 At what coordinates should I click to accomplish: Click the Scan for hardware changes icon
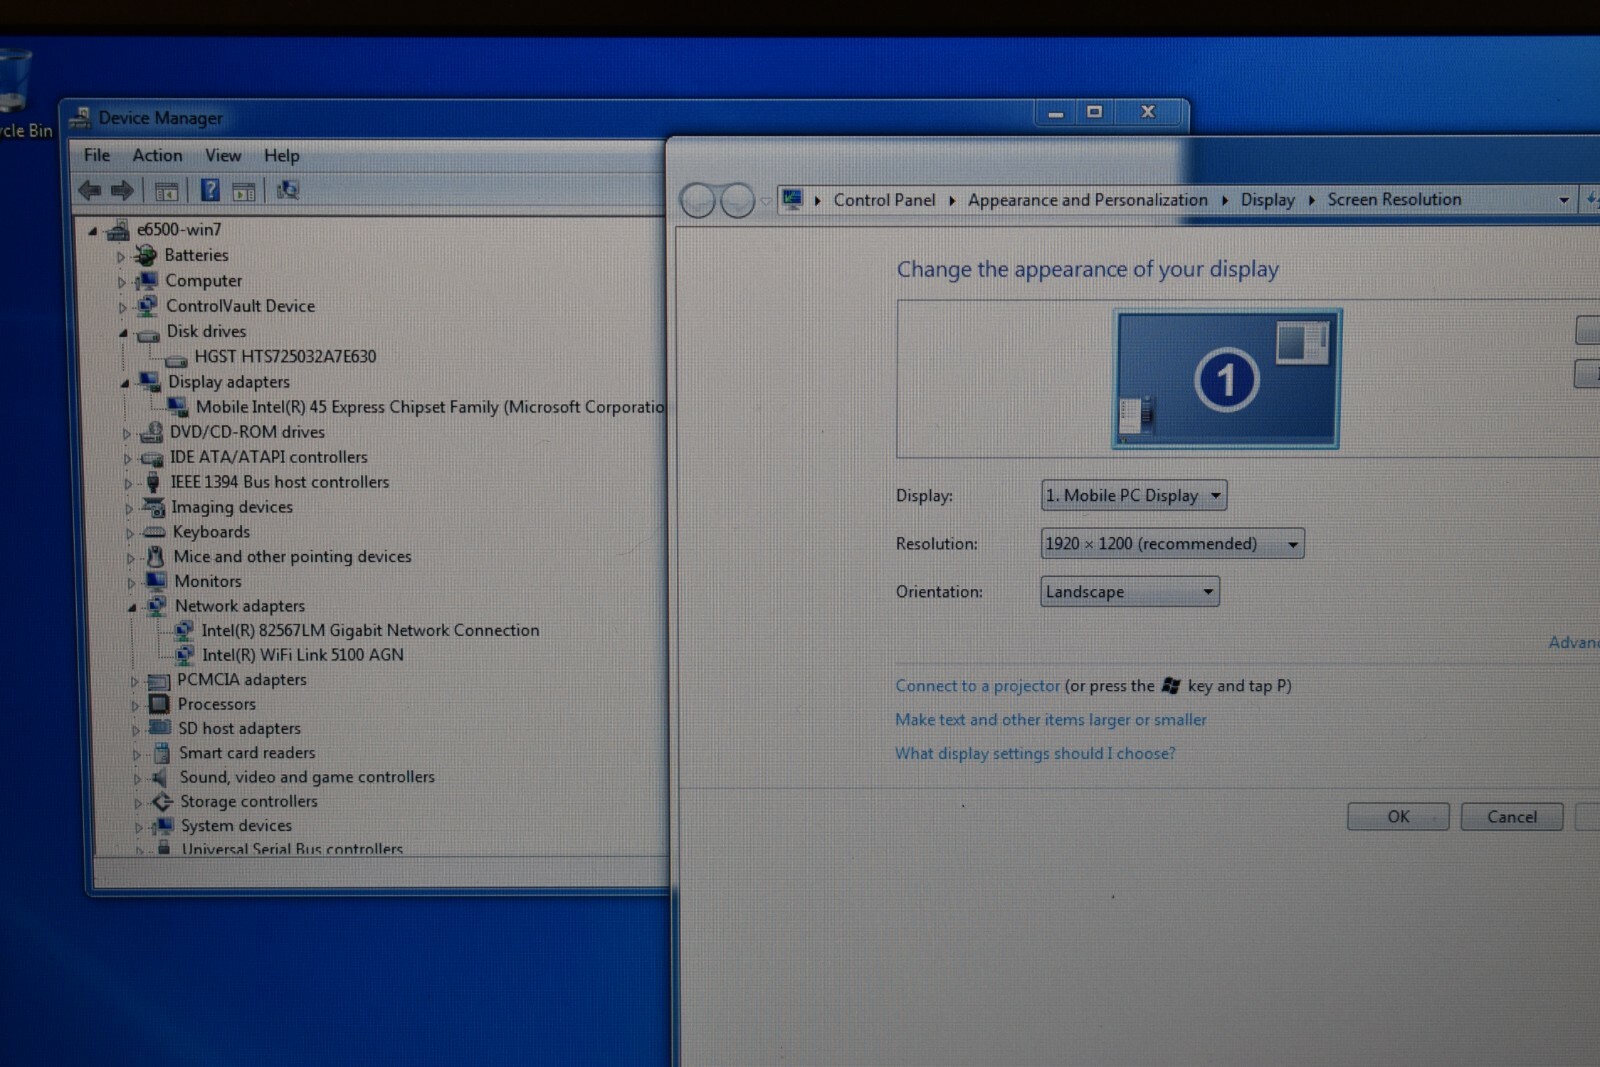click(x=288, y=190)
